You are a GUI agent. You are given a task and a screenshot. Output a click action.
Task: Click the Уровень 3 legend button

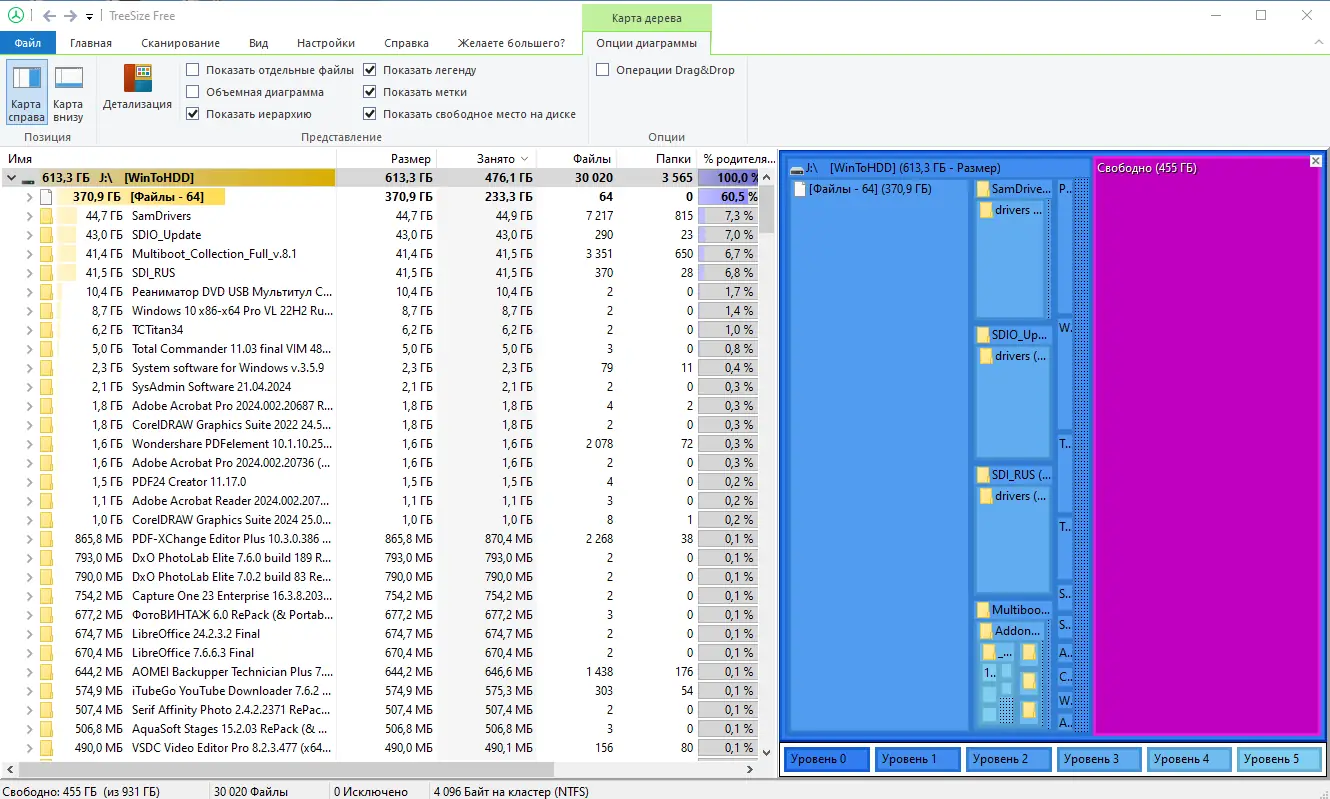pyautogui.click(x=1098, y=759)
